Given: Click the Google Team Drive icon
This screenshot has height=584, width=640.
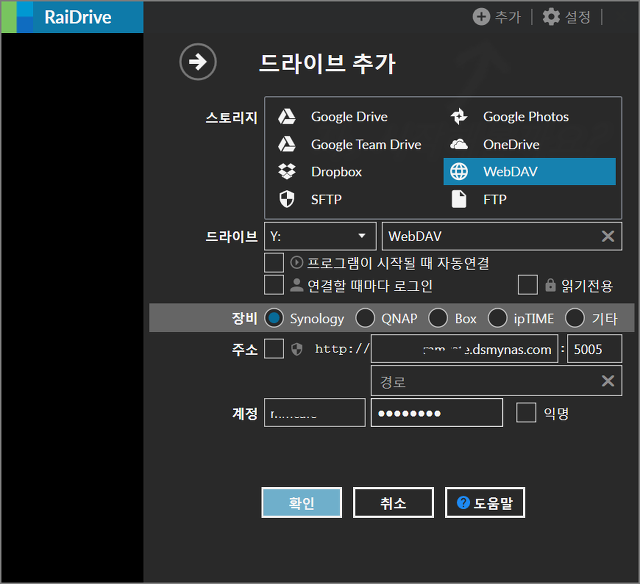Looking at the screenshot, I should point(287,144).
